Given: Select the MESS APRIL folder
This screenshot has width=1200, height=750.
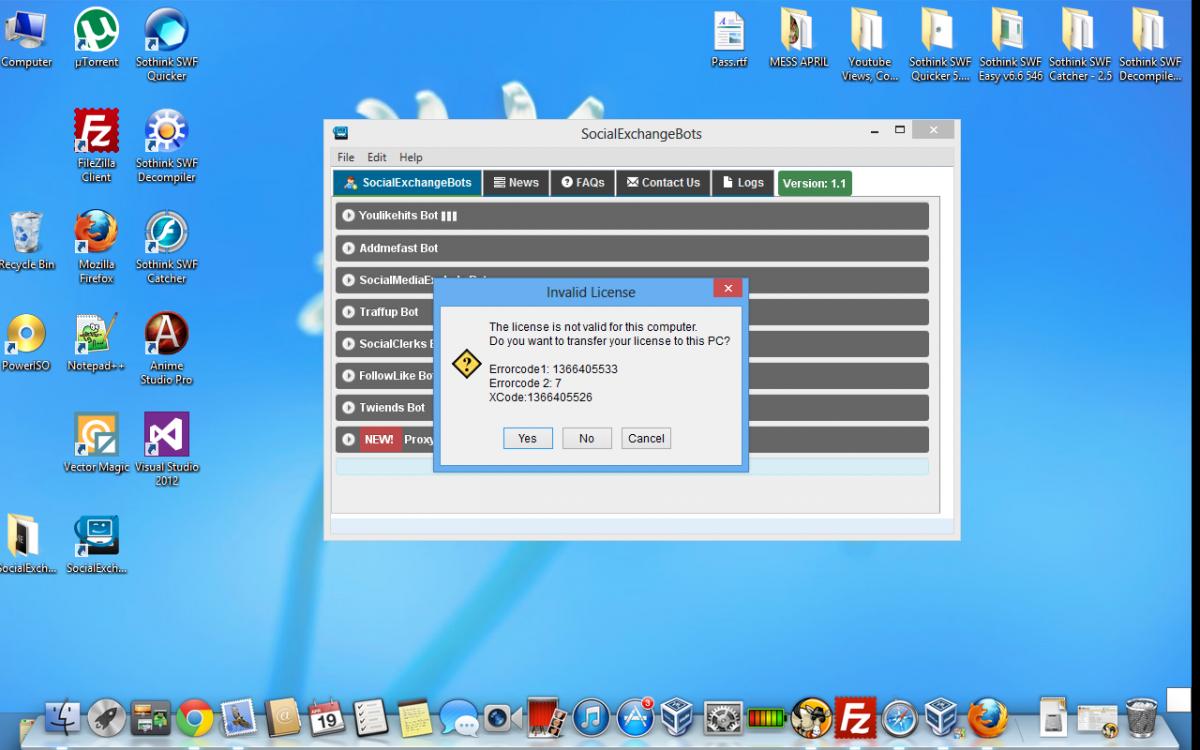Looking at the screenshot, I should click(x=799, y=40).
